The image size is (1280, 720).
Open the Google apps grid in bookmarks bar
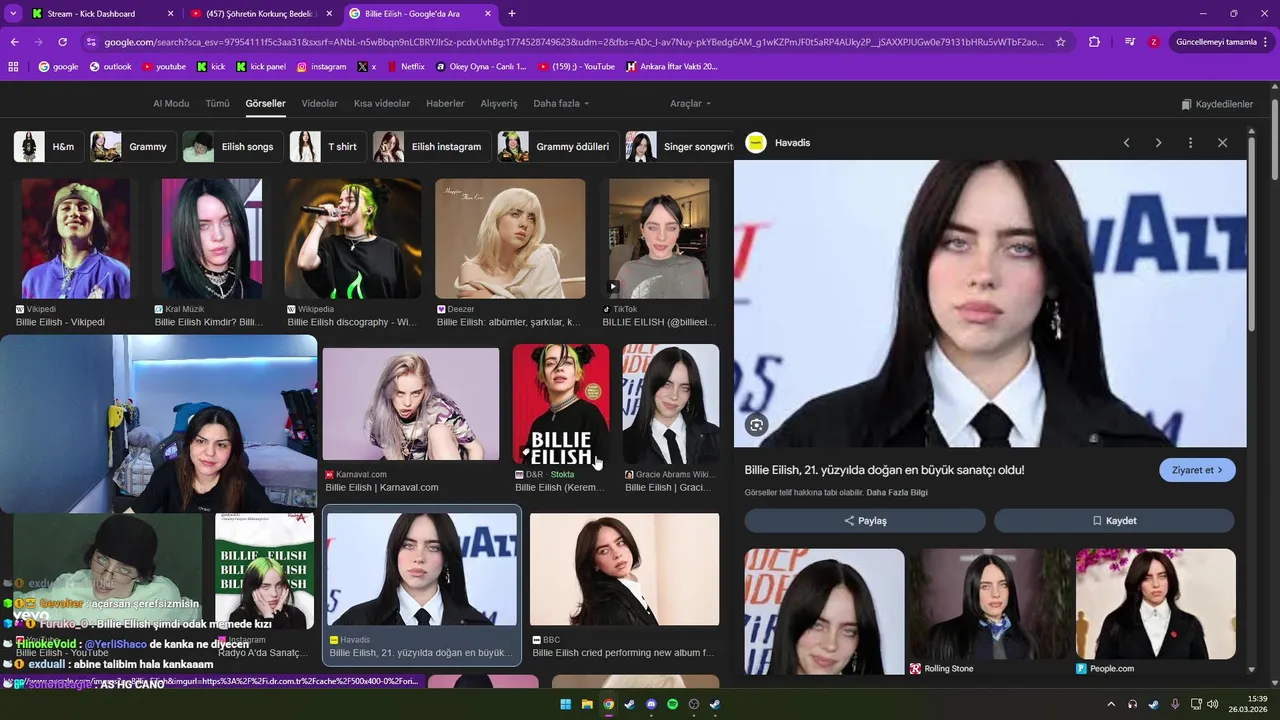[13, 67]
